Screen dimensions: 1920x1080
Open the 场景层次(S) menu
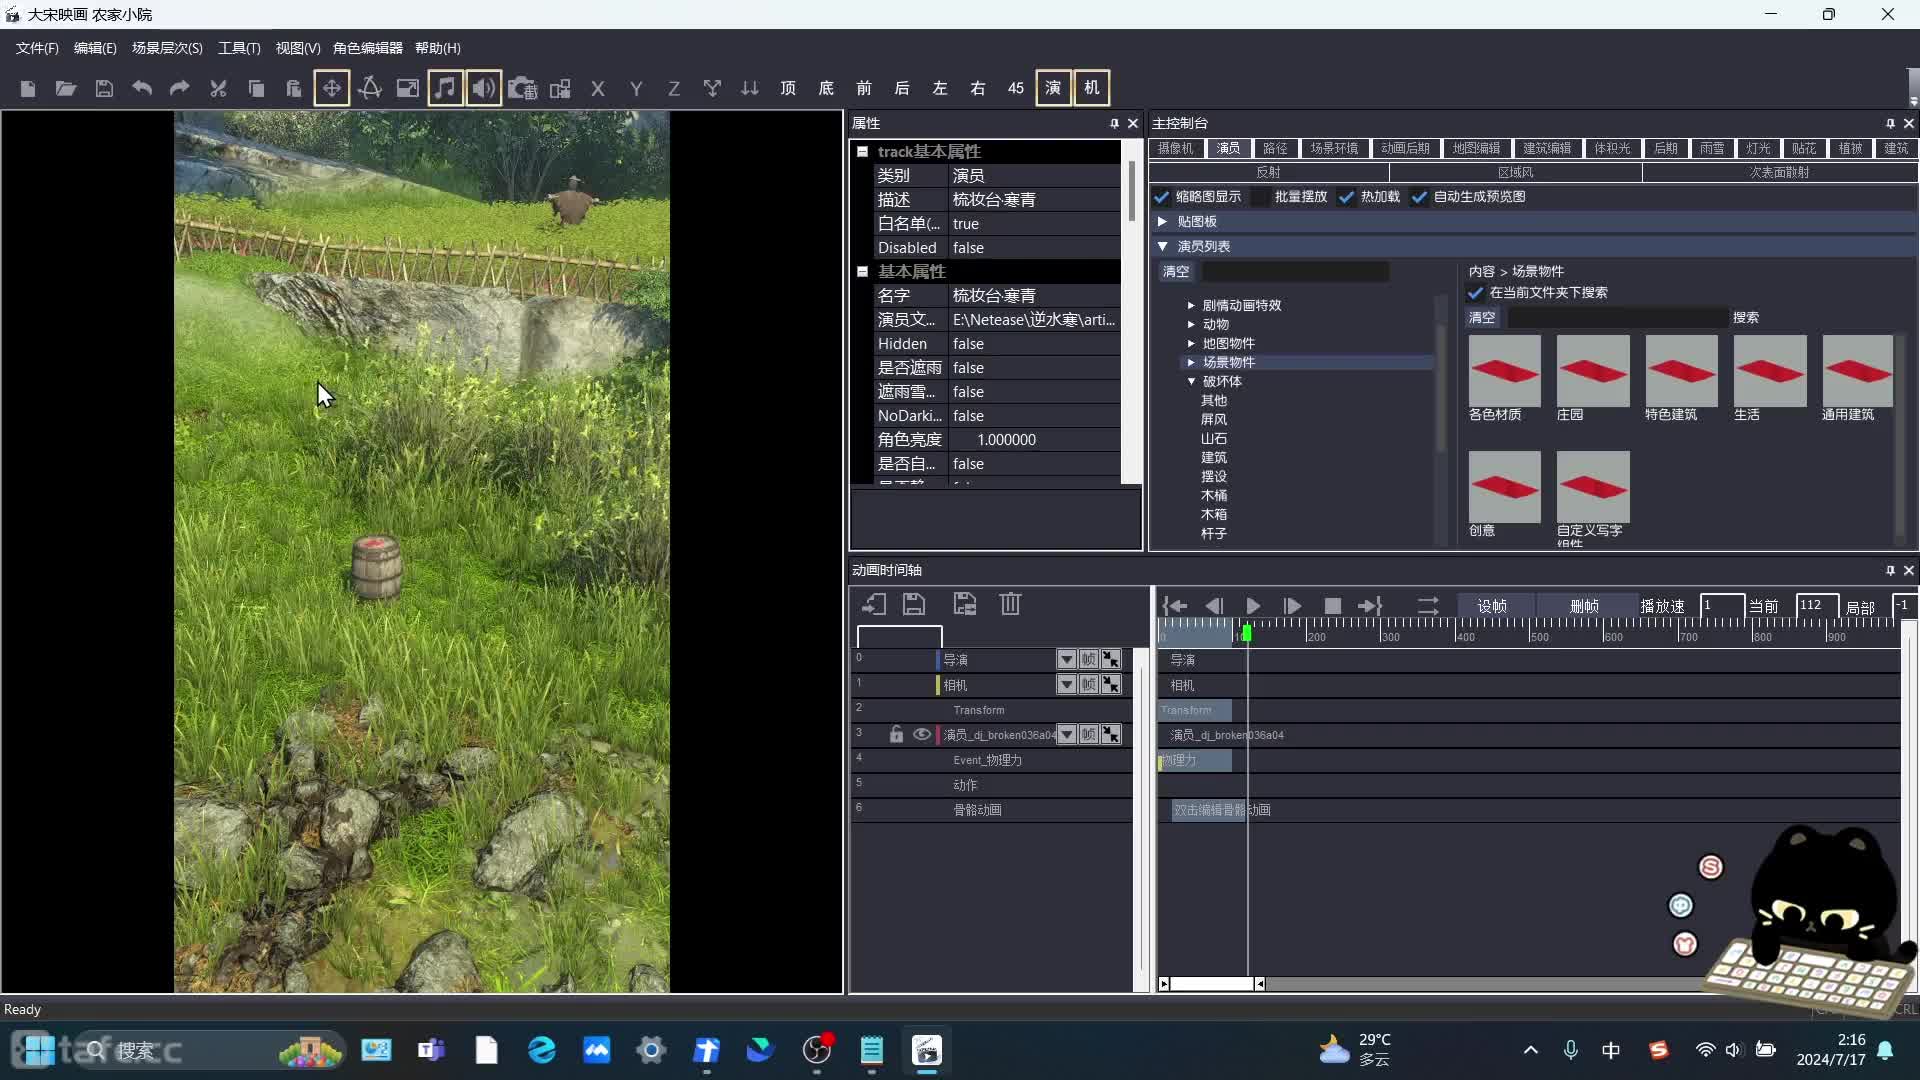point(167,48)
